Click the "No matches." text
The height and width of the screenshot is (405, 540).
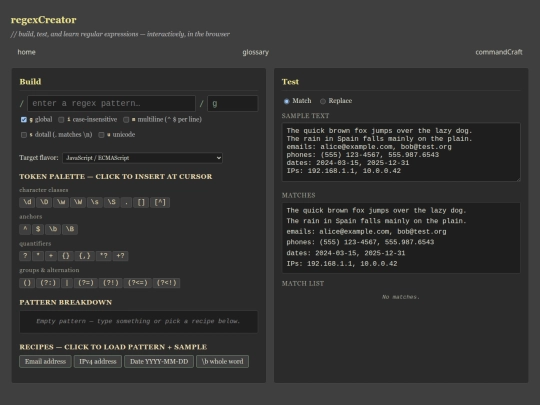(x=401, y=297)
